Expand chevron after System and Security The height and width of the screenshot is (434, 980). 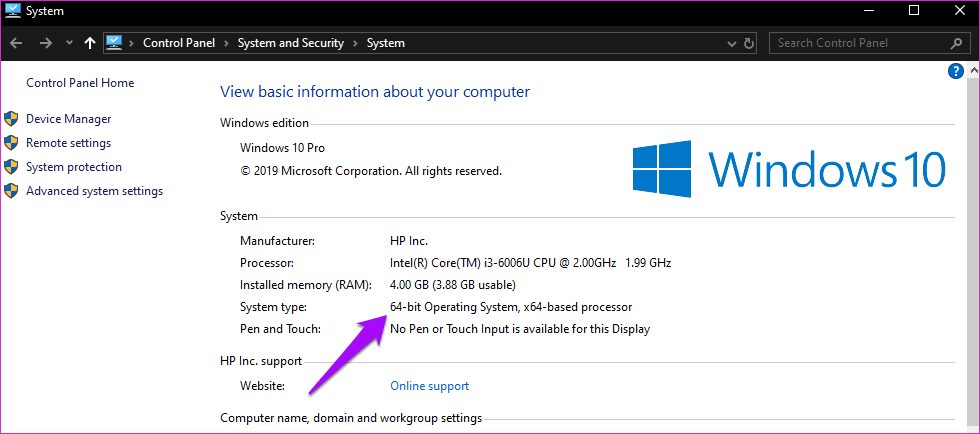click(x=355, y=43)
